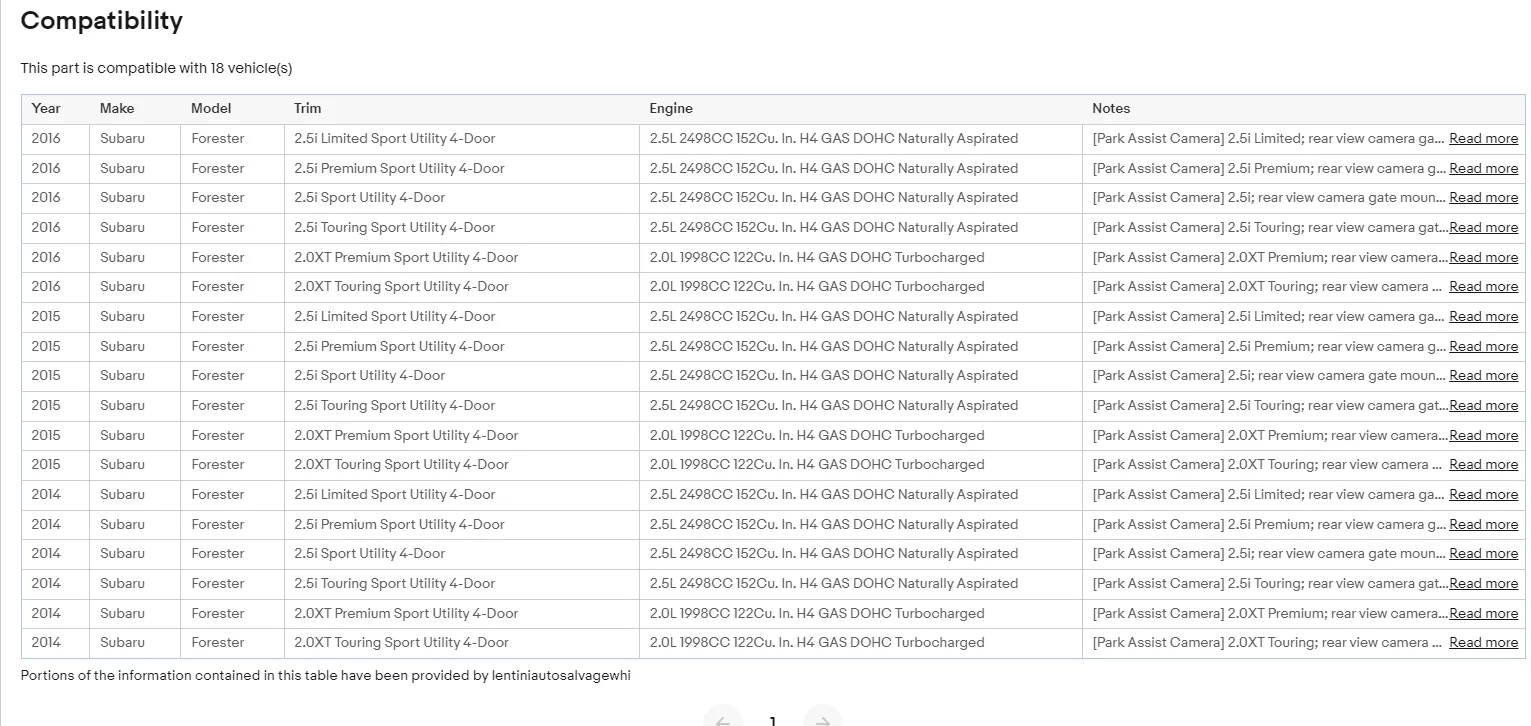Select the Park Assist Camera note for 2015 2.5i Limited
The height and width of the screenshot is (726, 1531).
(1270, 317)
